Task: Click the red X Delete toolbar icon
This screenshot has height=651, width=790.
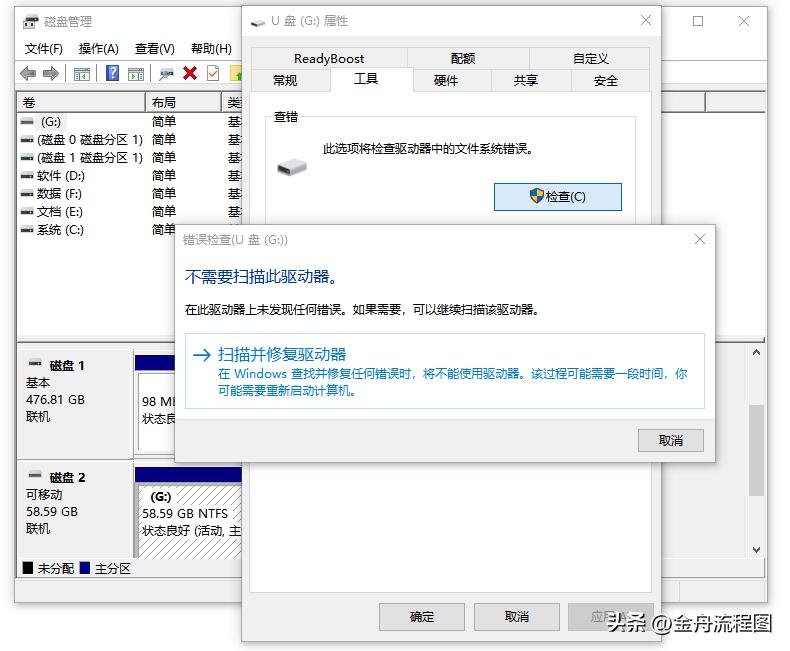Action: pyautogui.click(x=190, y=74)
